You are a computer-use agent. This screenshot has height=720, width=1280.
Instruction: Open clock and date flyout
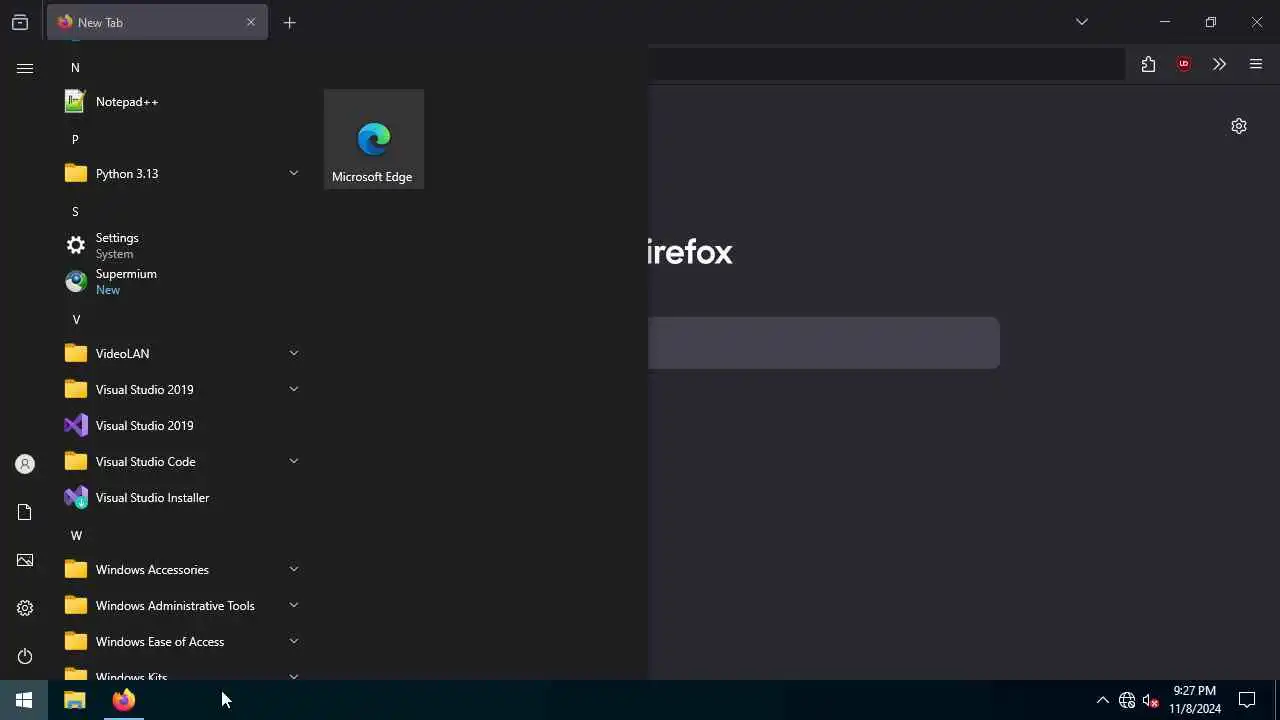click(x=1195, y=700)
